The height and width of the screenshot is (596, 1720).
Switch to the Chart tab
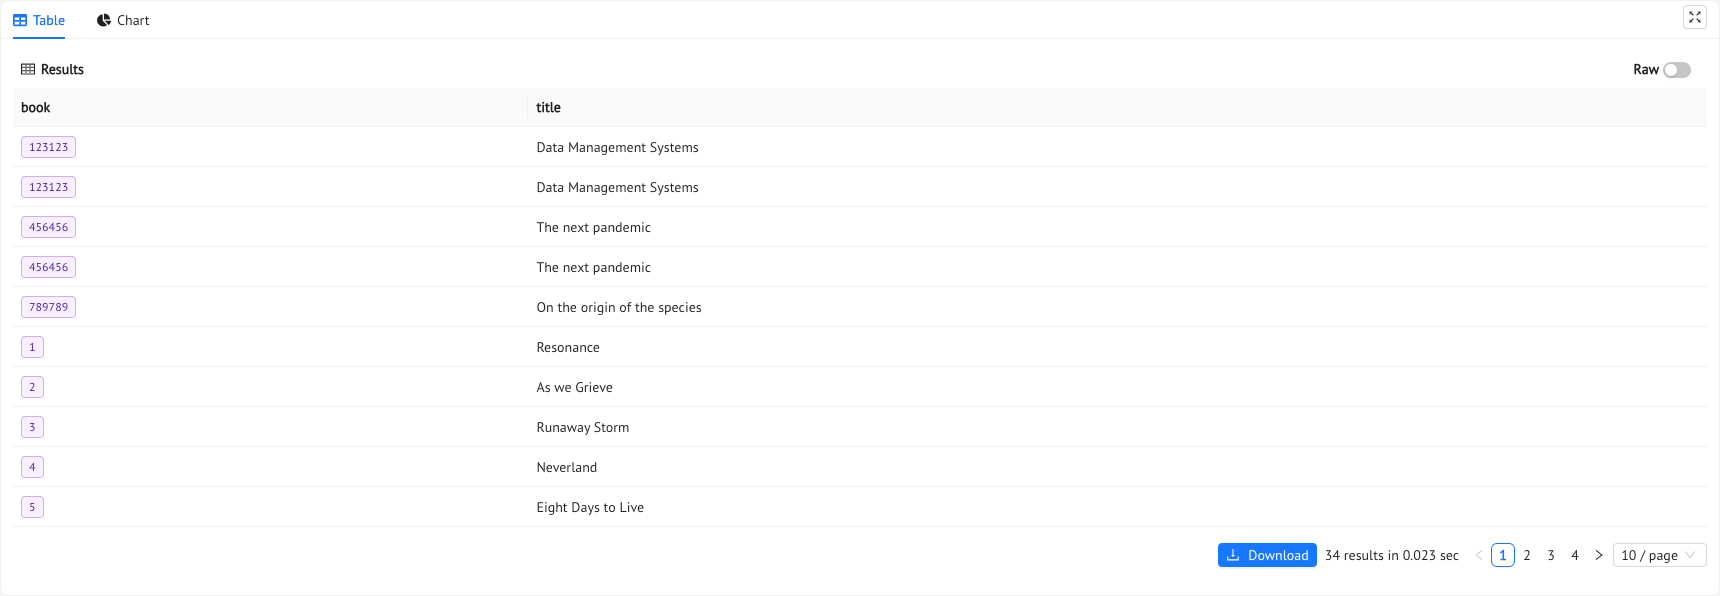click(x=123, y=20)
